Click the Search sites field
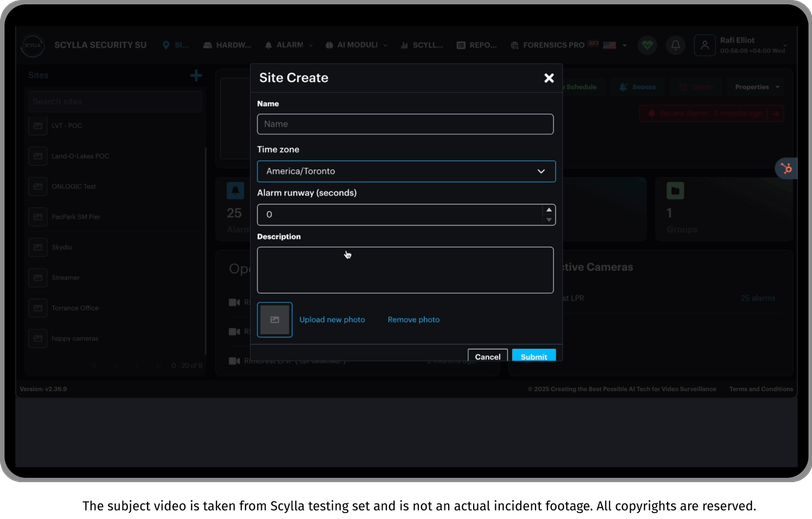 [115, 102]
